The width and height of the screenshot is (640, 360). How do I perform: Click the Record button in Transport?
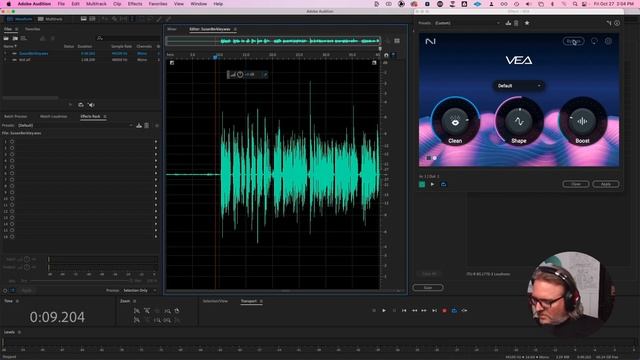[444, 311]
